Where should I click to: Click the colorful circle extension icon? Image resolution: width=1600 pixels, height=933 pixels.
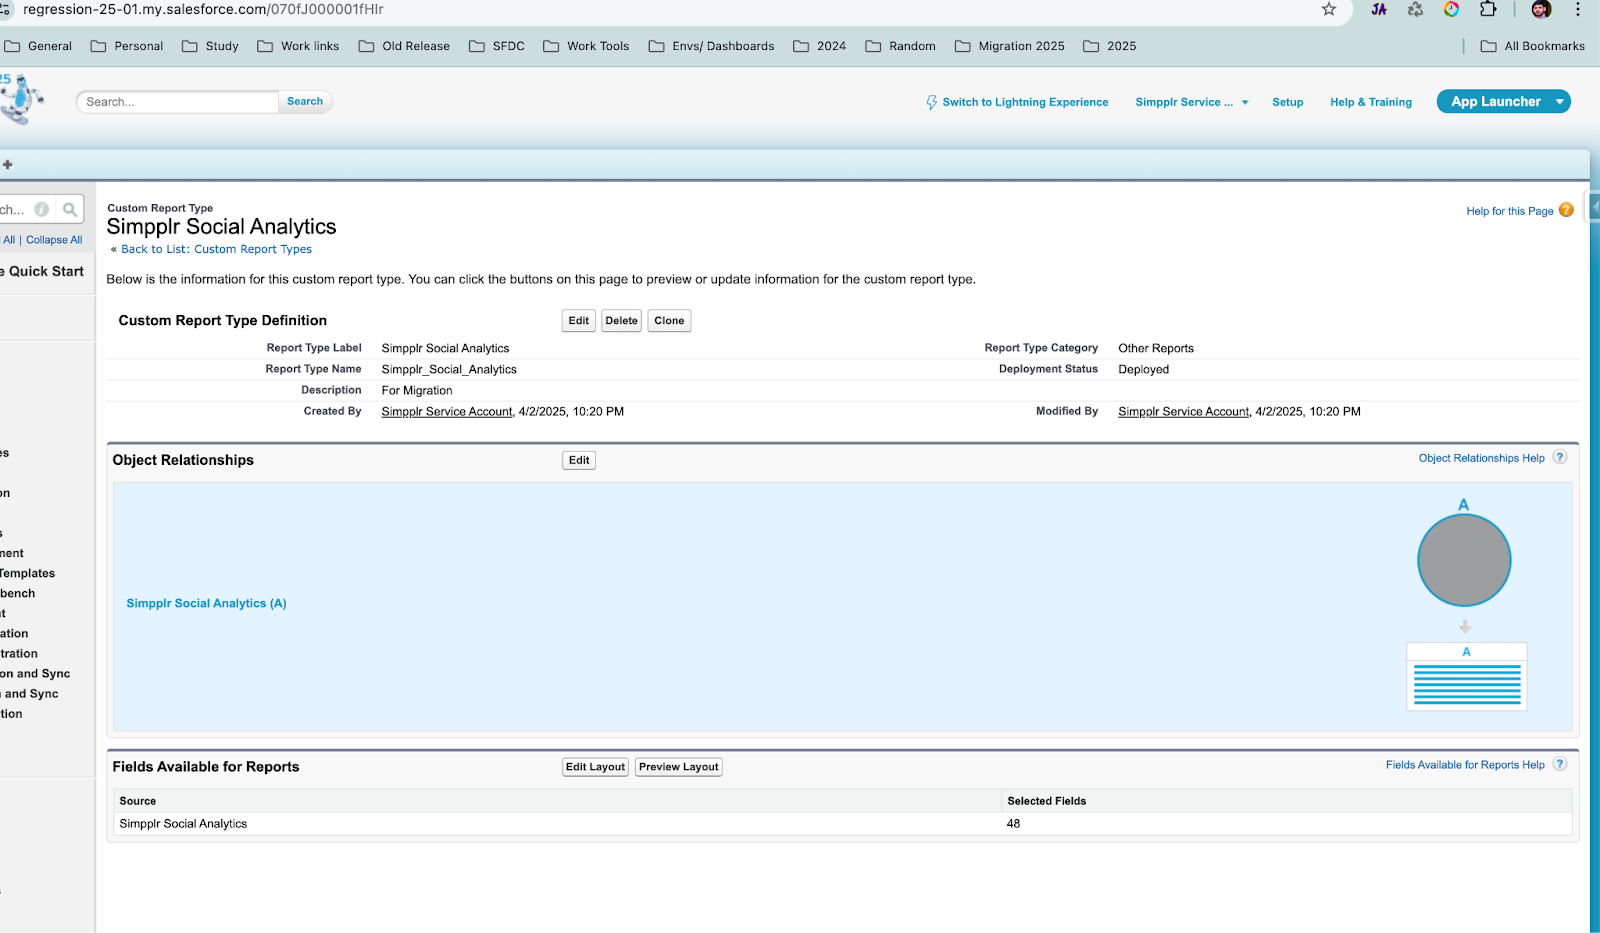1451,9
